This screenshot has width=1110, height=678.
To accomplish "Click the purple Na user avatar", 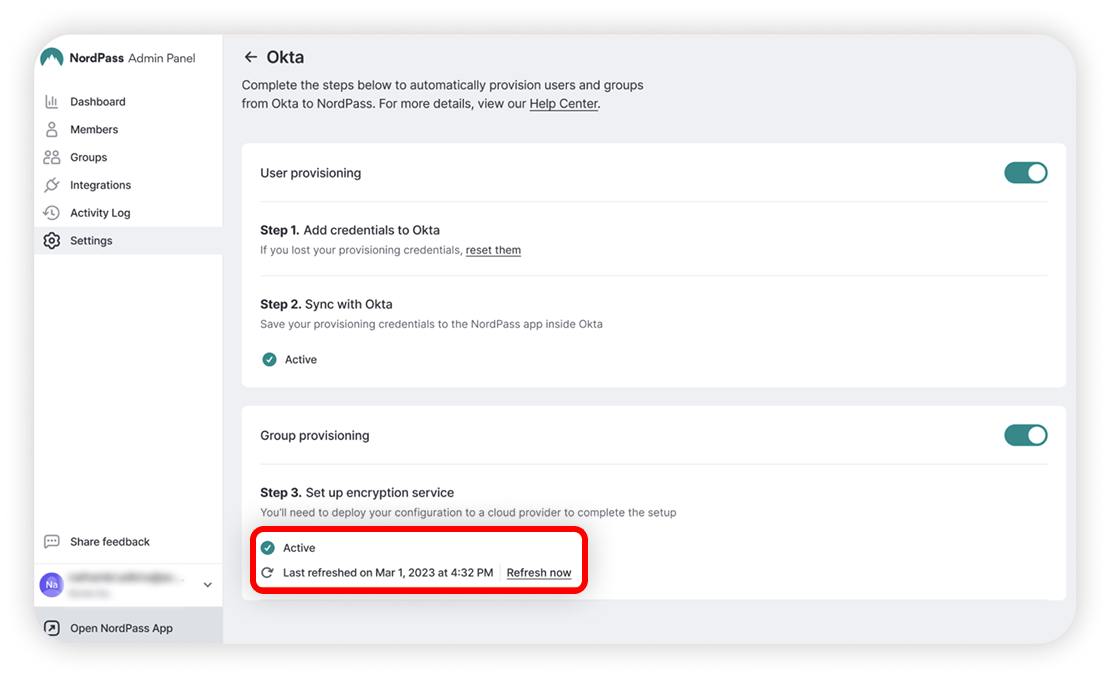I will [52, 585].
